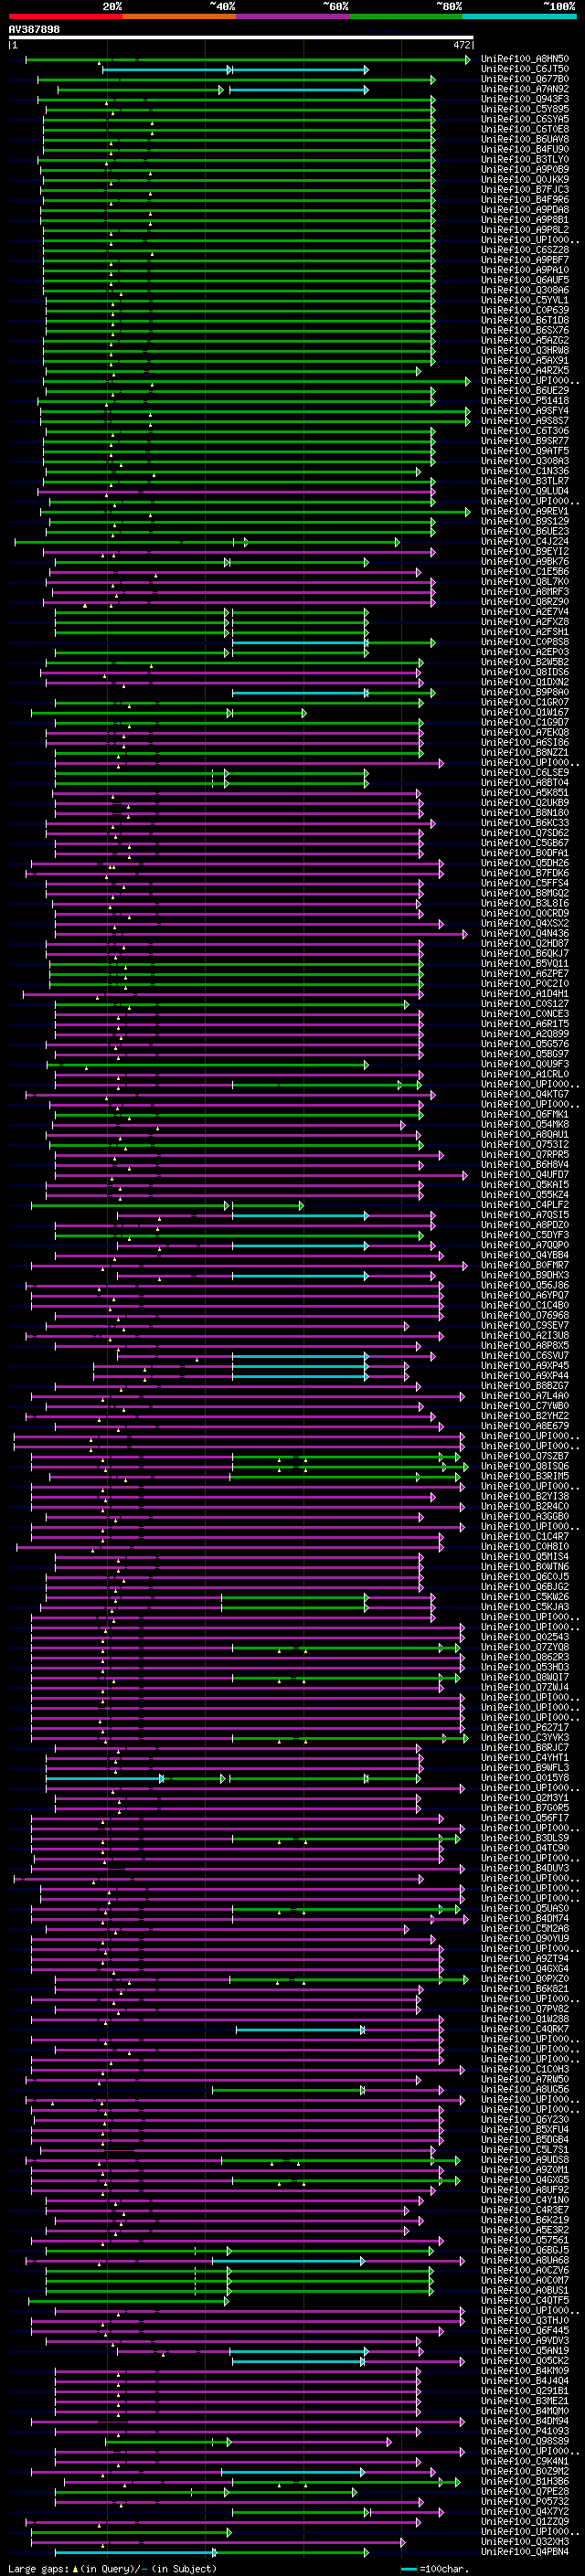This screenshot has width=585, height=2576.
Task: Select hit UniRef100_B0FMR7
Action: (524, 1265)
